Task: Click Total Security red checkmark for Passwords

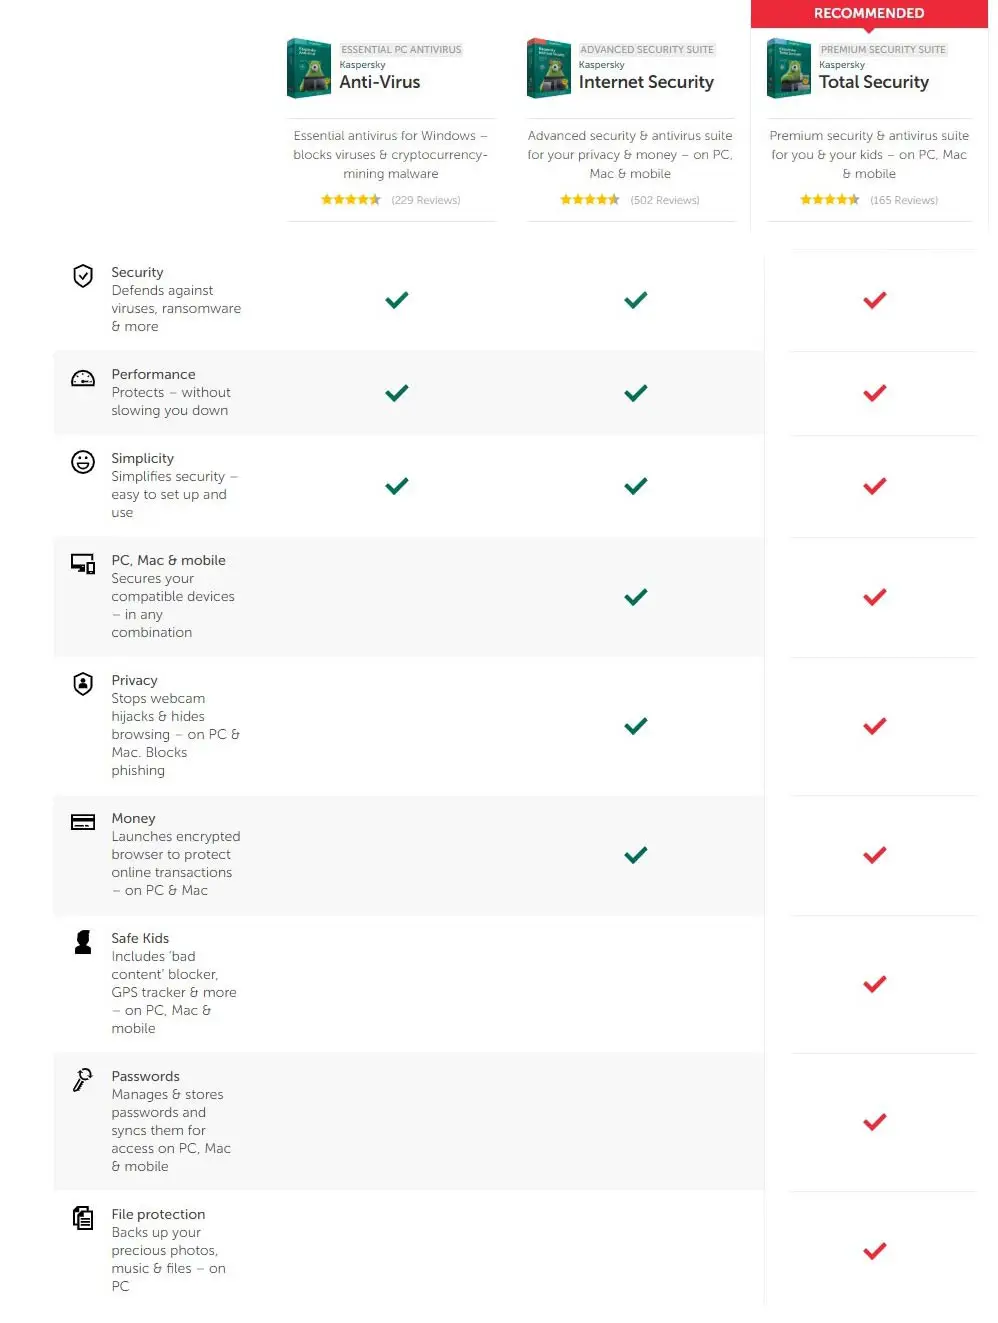Action: pyautogui.click(x=874, y=1122)
